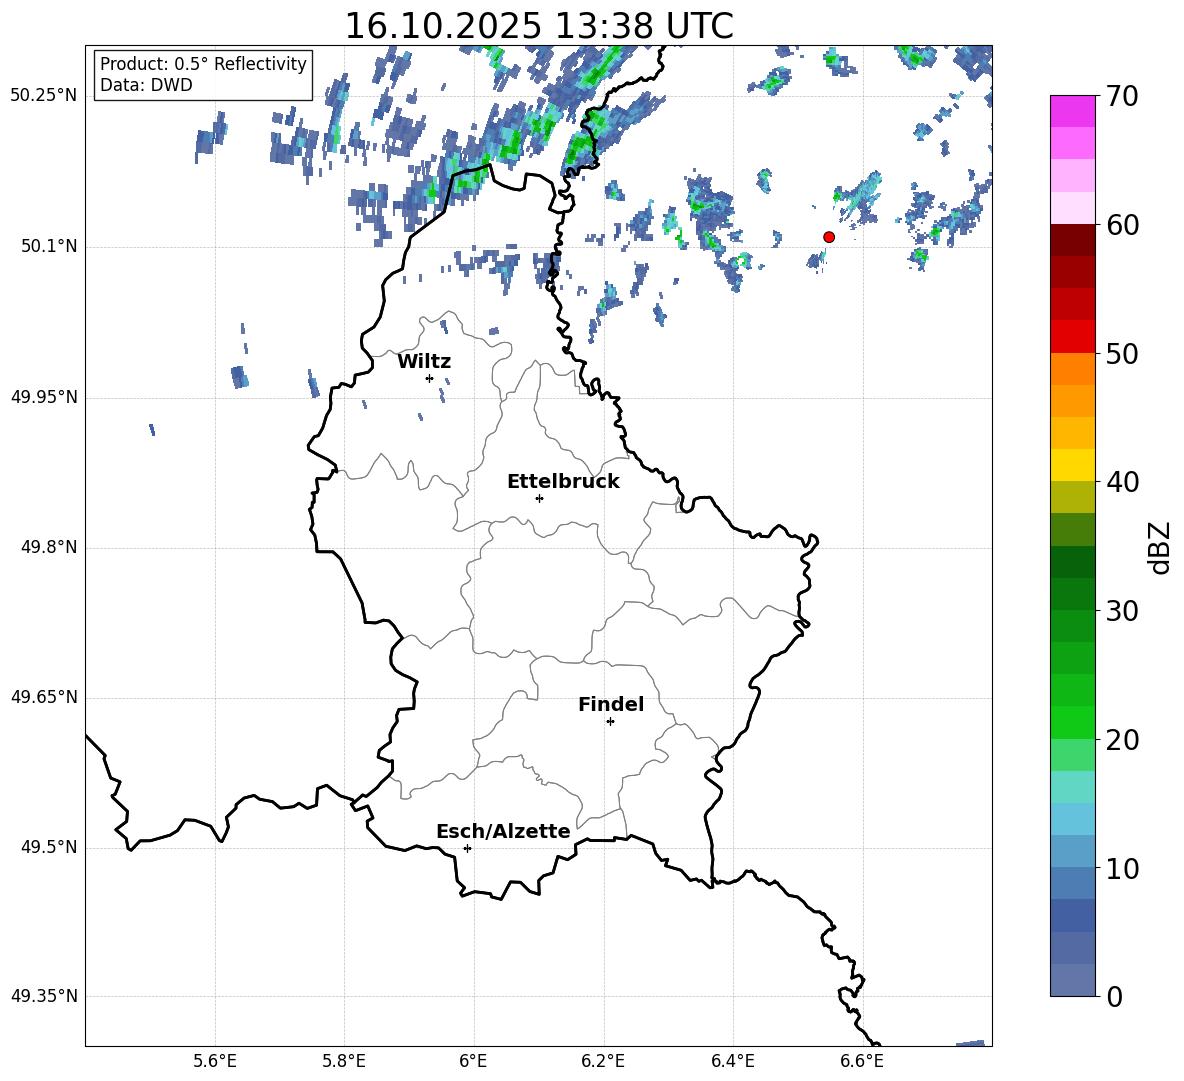Screen dimensions: 1184x1081
Task: Click the 0 tick on the colorbar
Action: pos(1114,996)
